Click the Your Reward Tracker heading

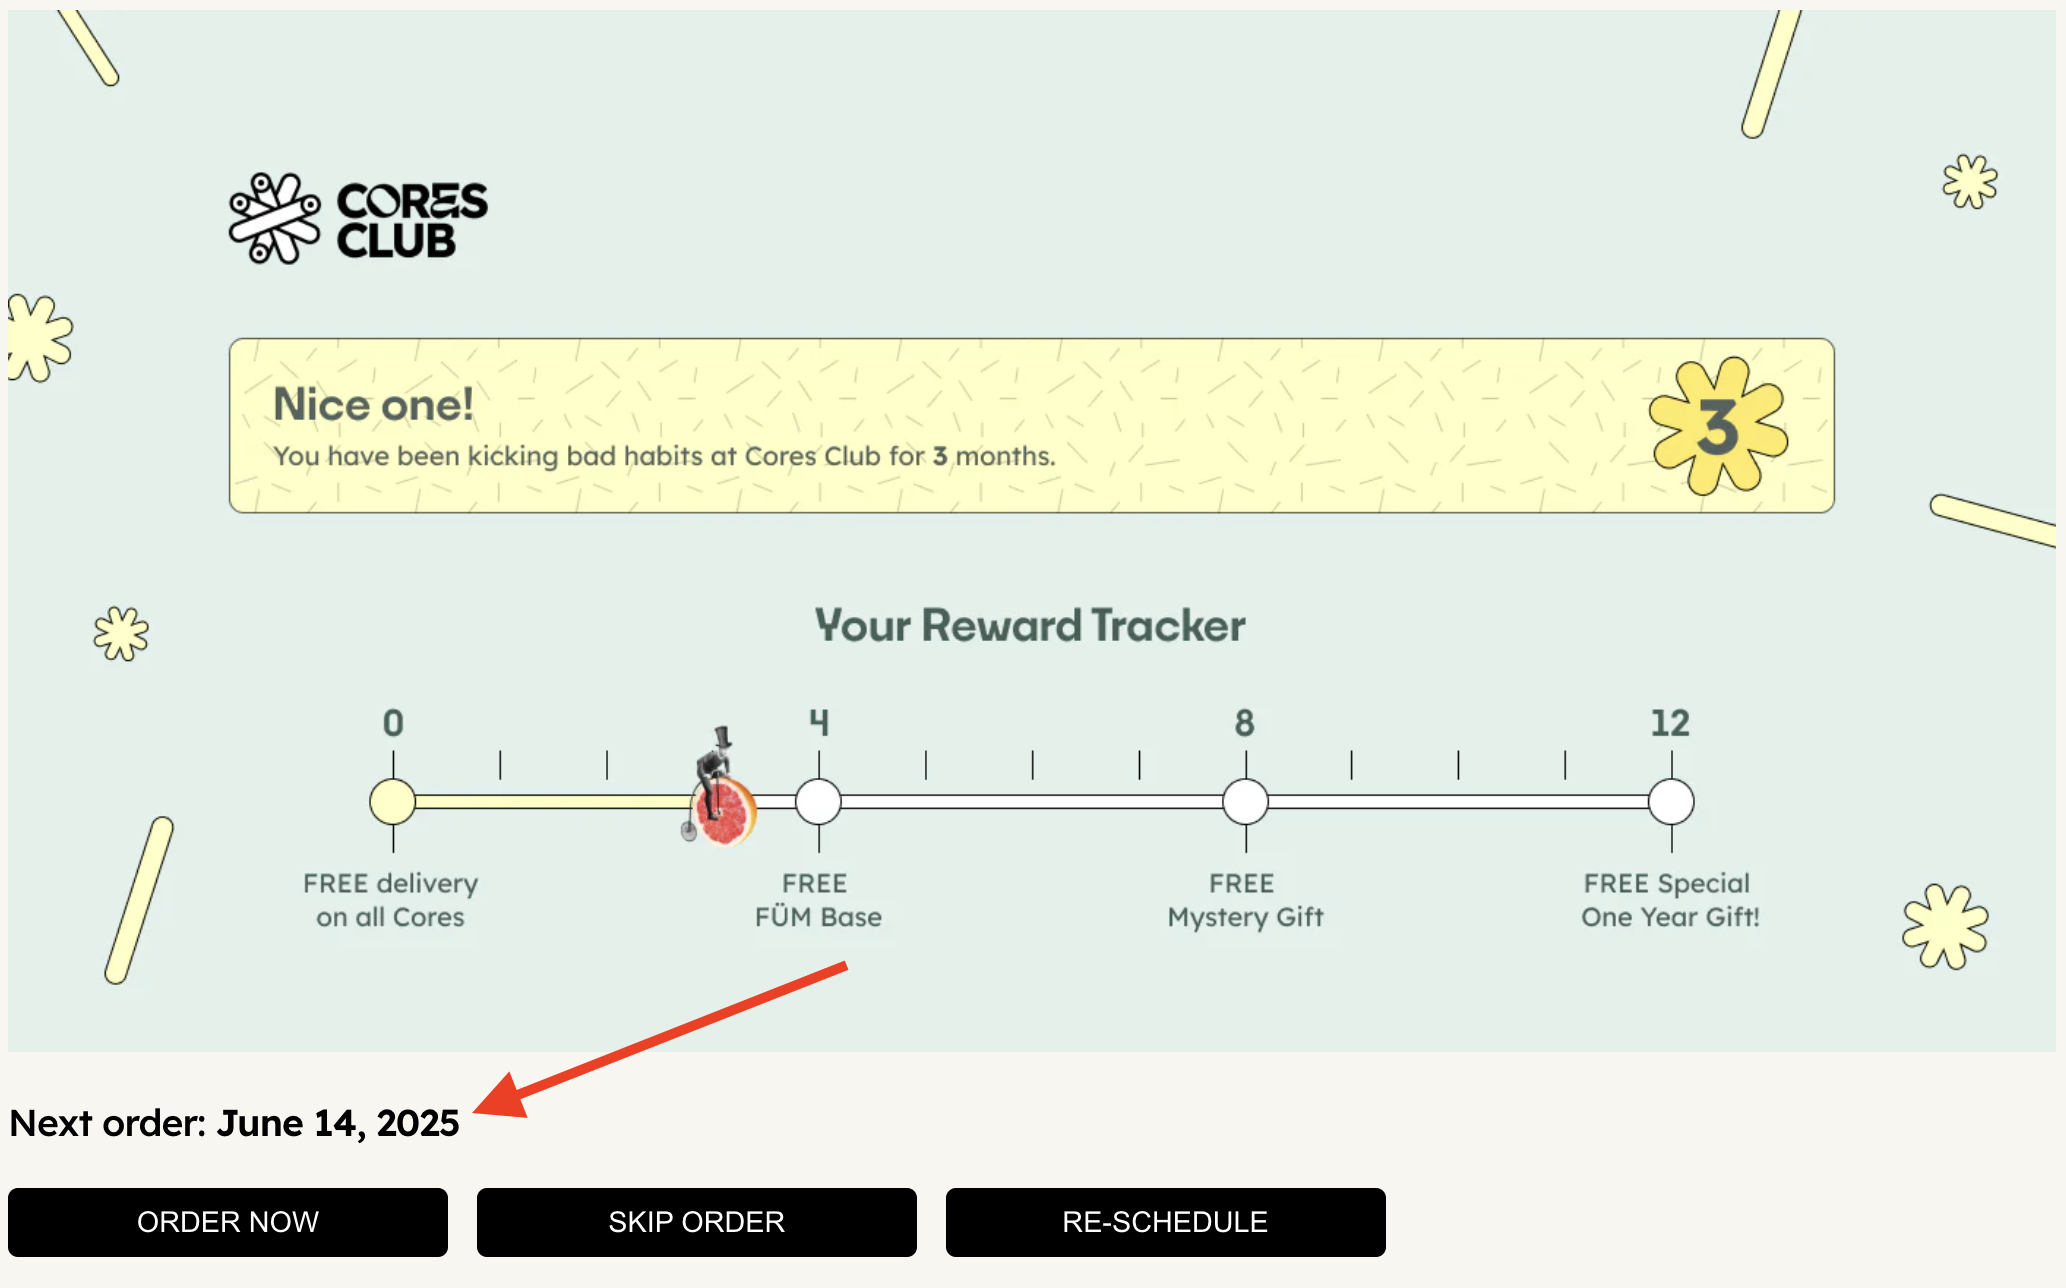click(x=1031, y=625)
